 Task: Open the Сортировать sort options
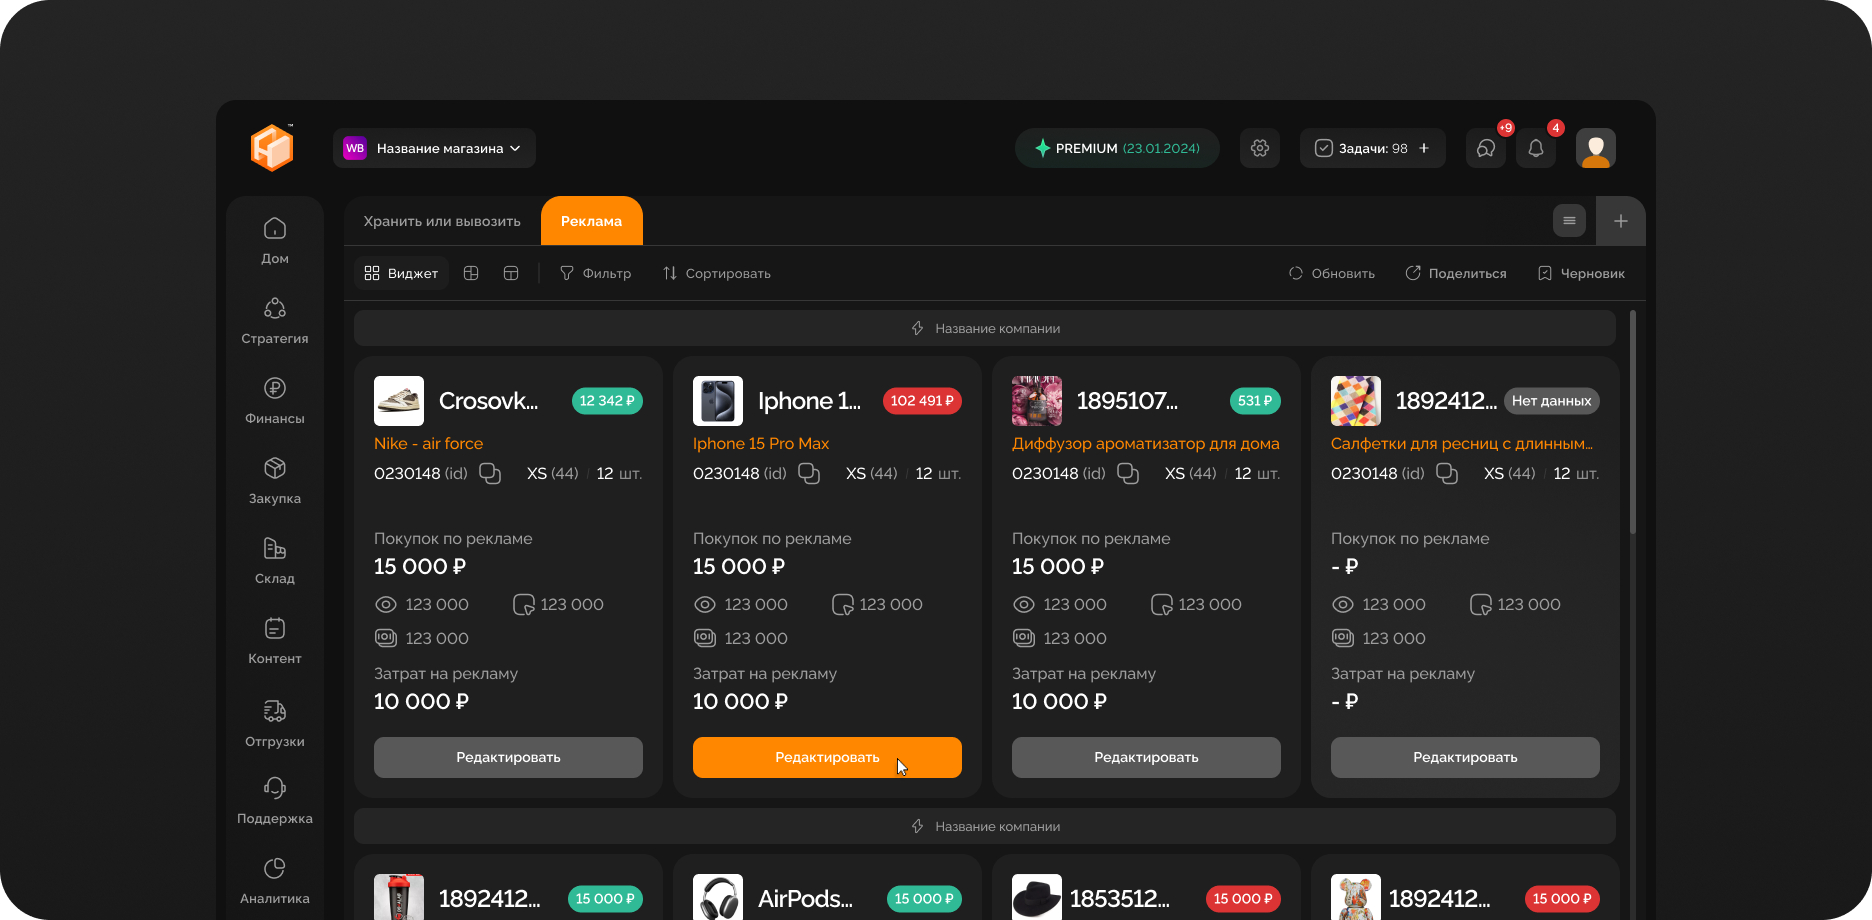click(x=716, y=273)
